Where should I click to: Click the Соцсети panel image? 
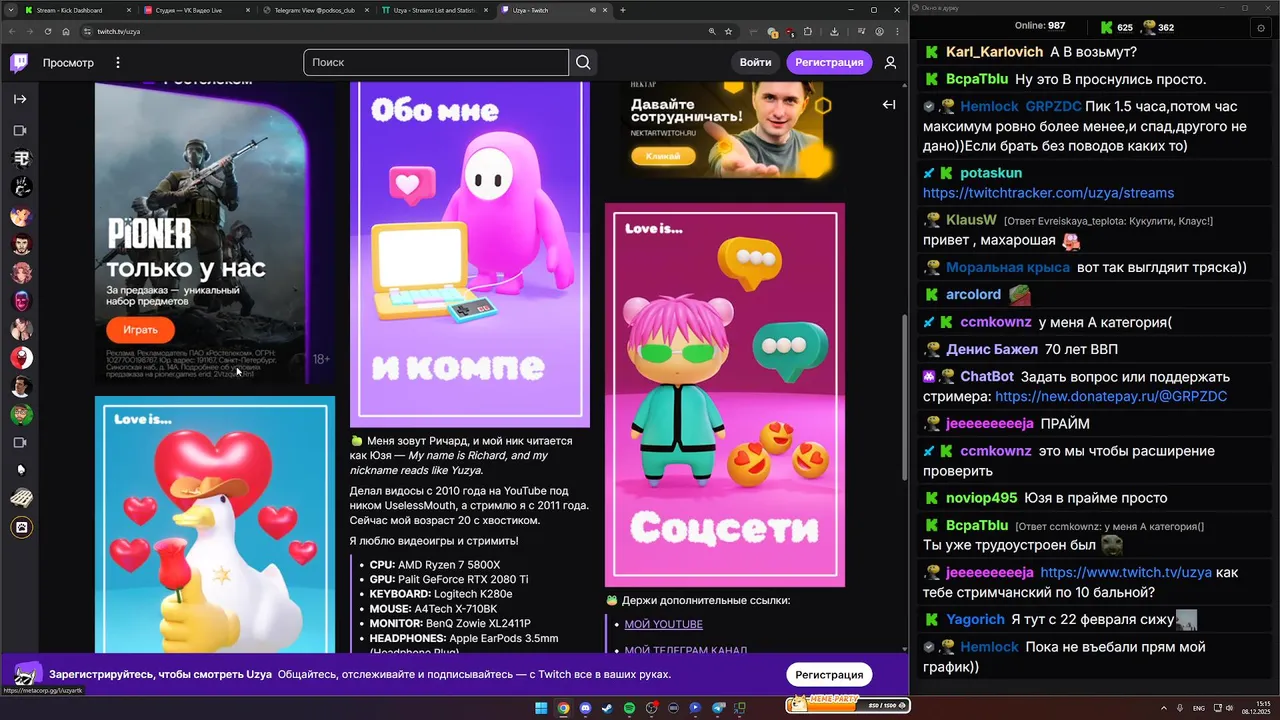click(x=725, y=395)
